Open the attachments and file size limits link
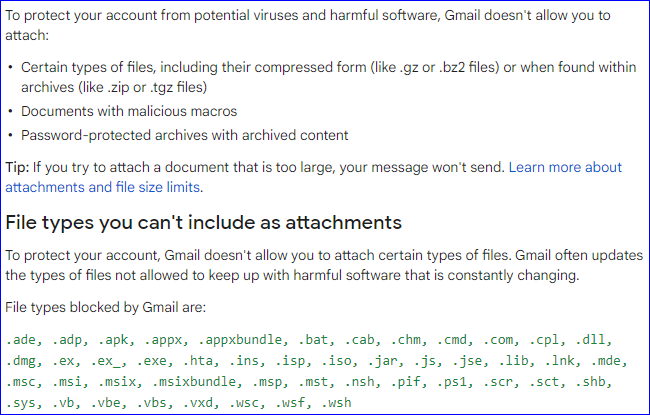 point(102,187)
